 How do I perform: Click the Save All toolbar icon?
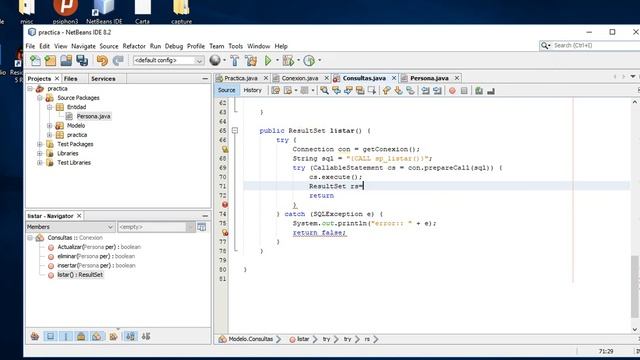click(82, 60)
